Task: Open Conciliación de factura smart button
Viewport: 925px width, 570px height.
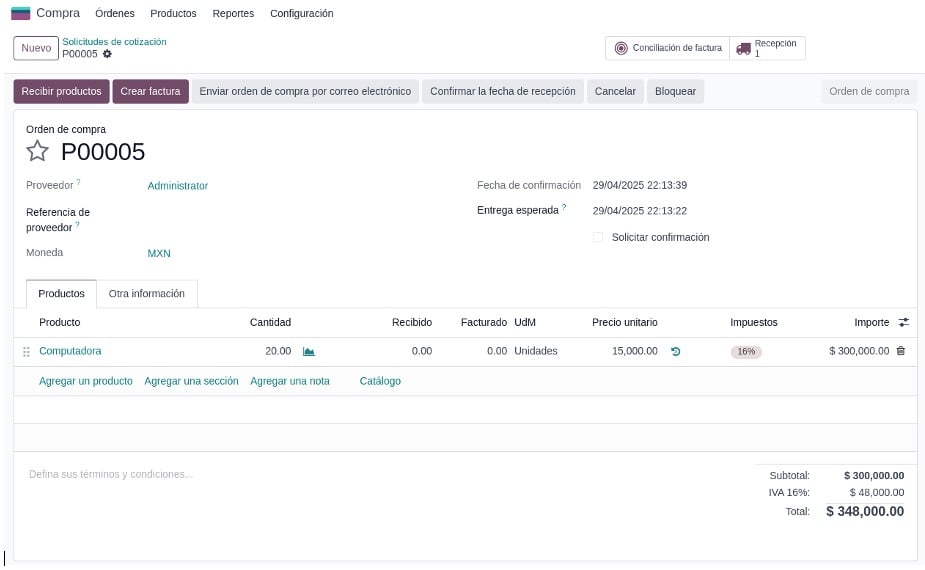Action: tap(668, 48)
